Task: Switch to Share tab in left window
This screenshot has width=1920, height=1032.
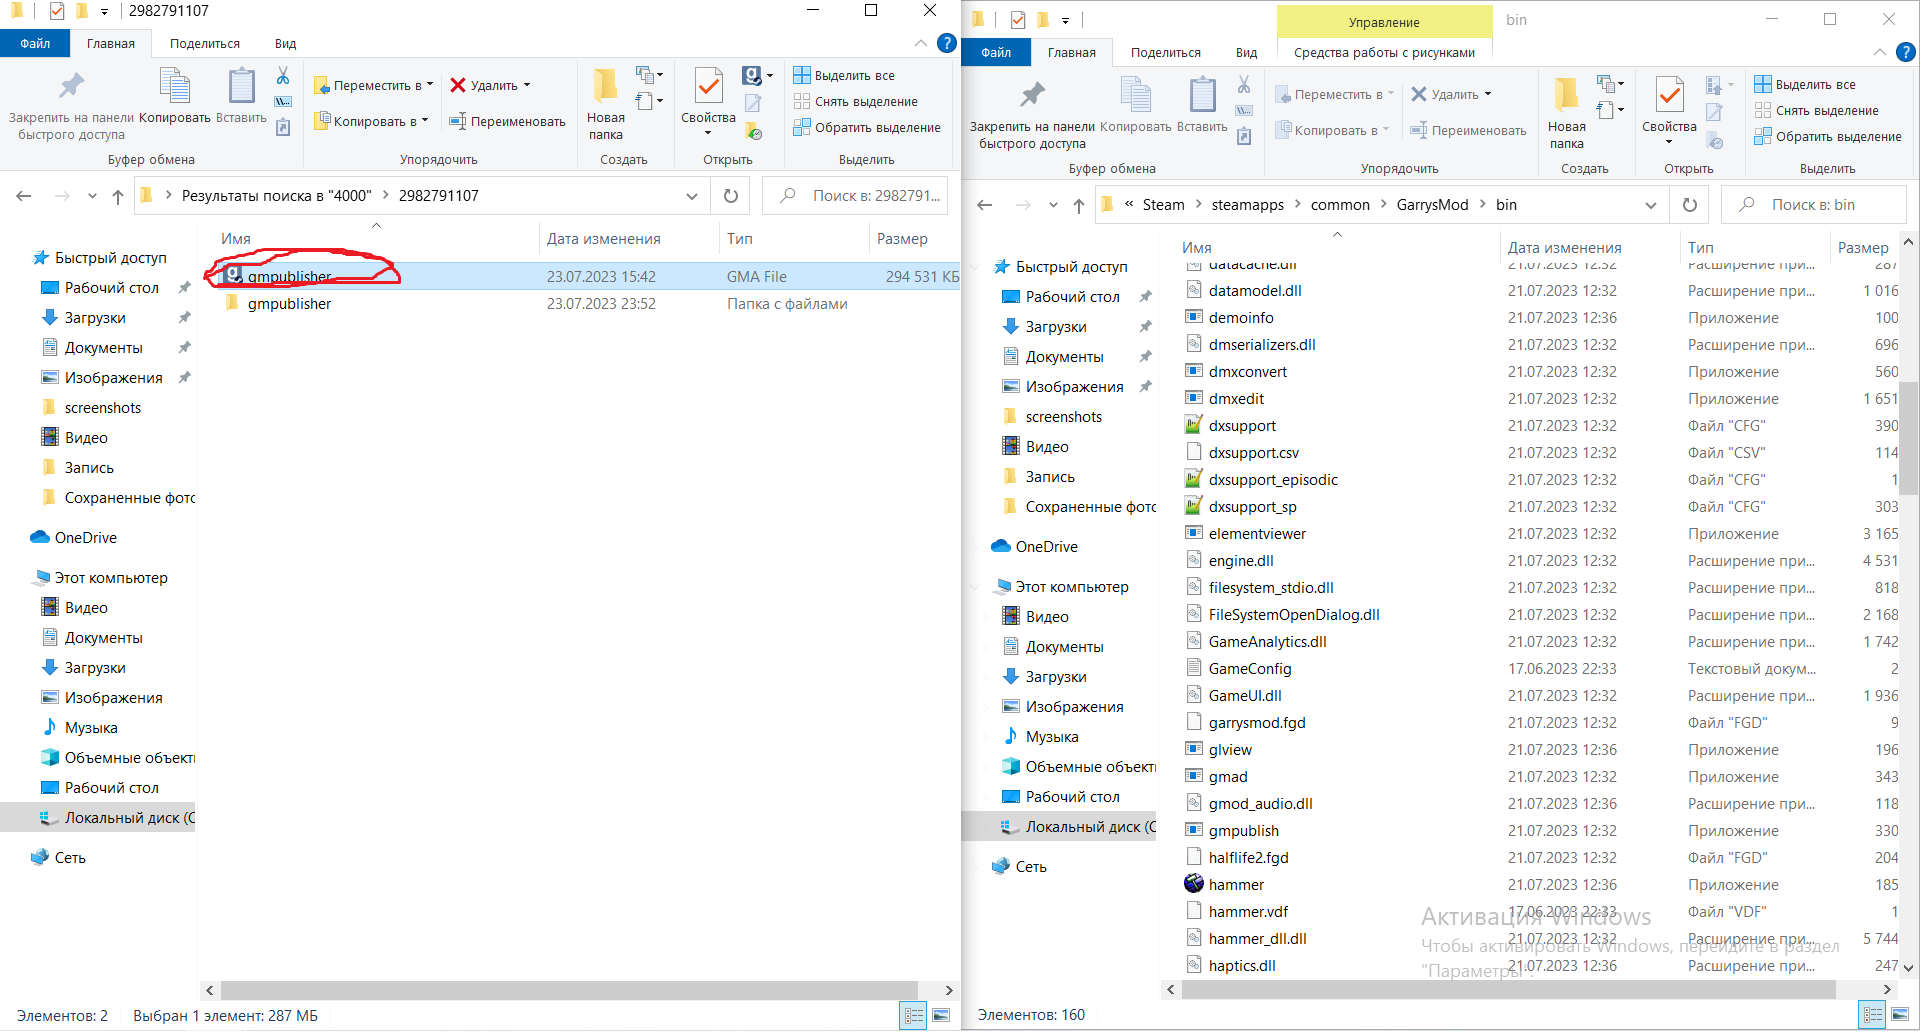Action: click(205, 43)
